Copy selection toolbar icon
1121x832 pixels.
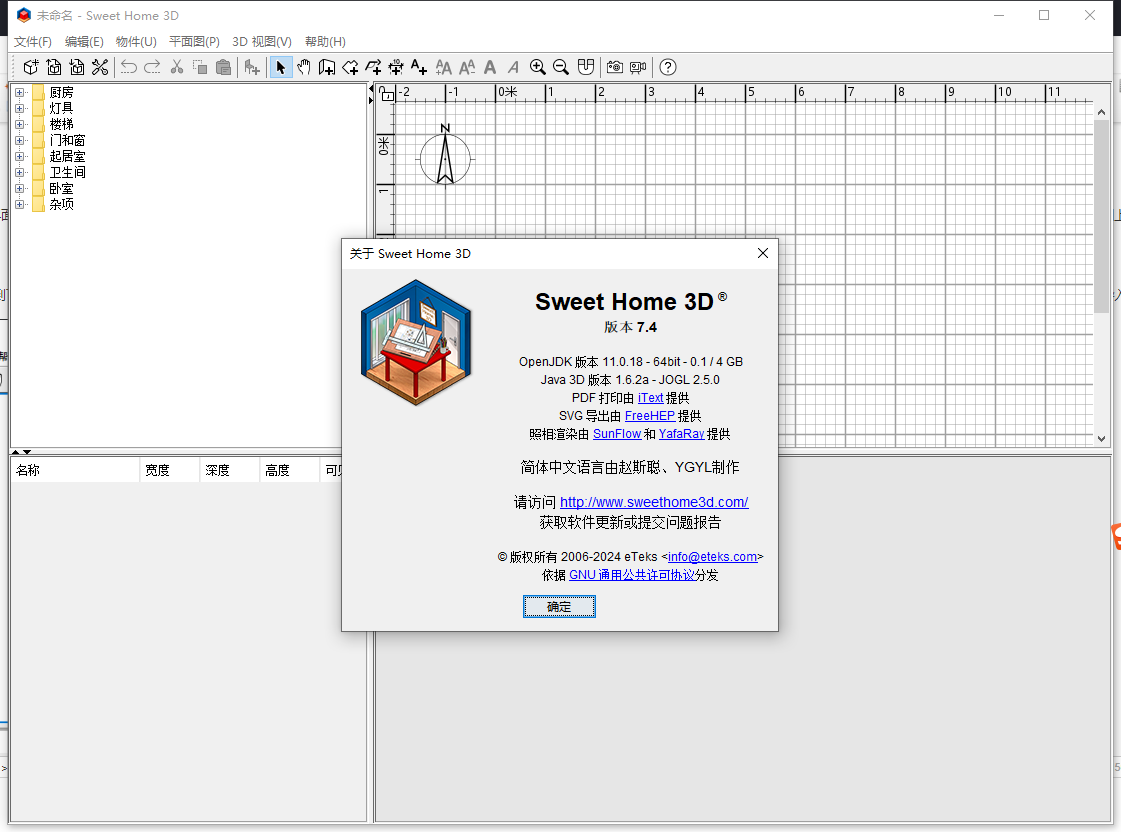[200, 67]
